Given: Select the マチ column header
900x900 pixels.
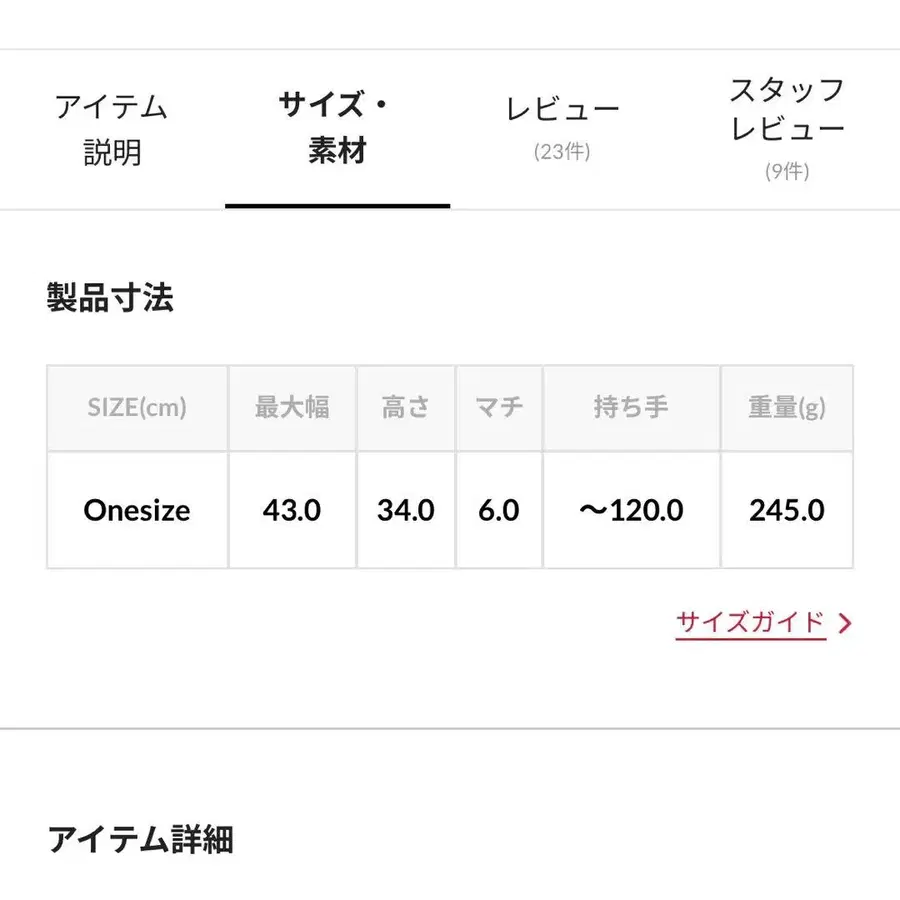Looking at the screenshot, I should (x=499, y=408).
